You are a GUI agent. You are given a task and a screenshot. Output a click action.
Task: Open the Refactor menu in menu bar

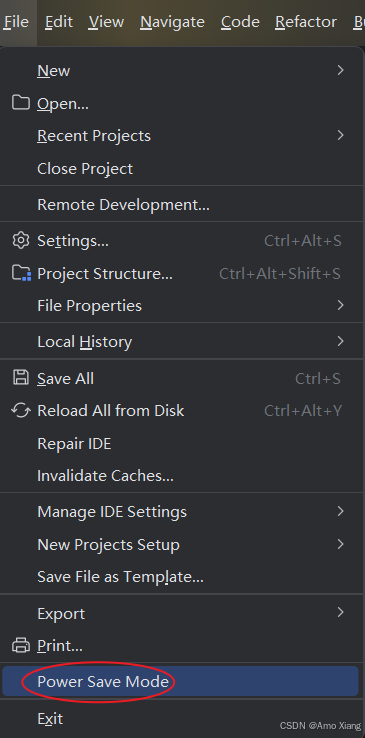point(306,22)
